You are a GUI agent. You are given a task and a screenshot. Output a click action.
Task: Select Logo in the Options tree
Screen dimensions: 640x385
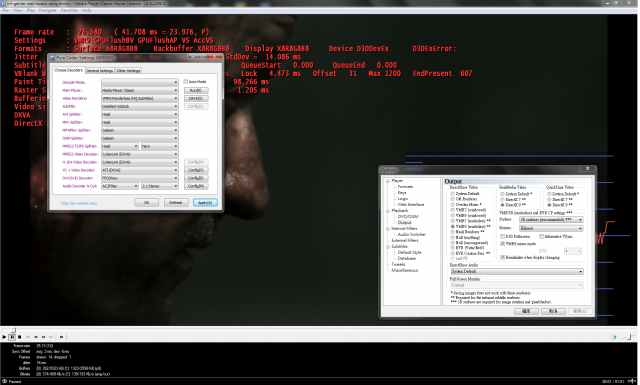click(x=403, y=198)
